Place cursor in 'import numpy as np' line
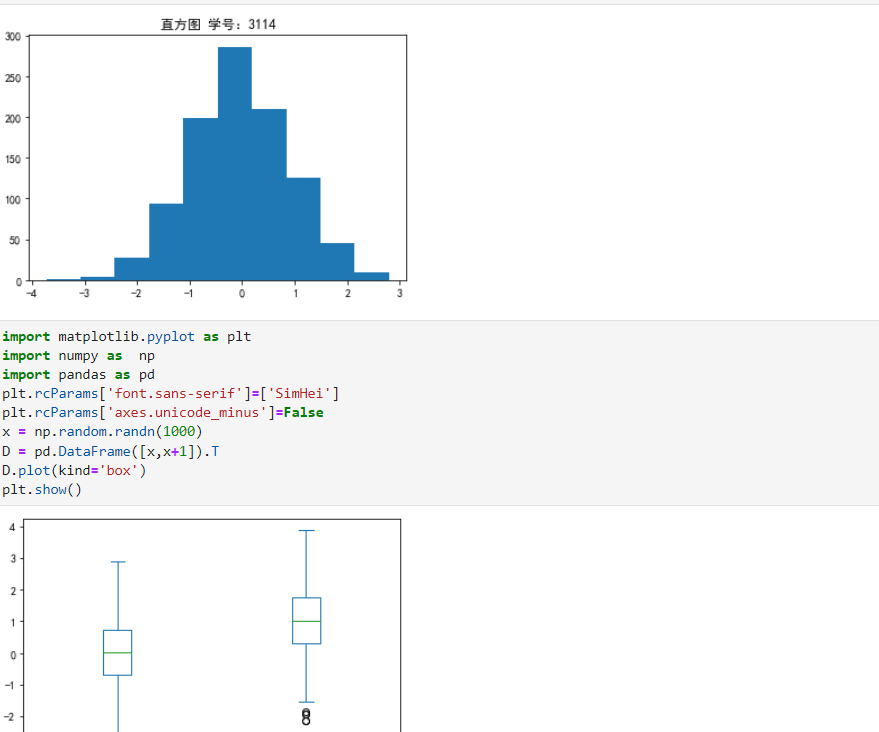The image size is (879, 732). [x=78, y=356]
